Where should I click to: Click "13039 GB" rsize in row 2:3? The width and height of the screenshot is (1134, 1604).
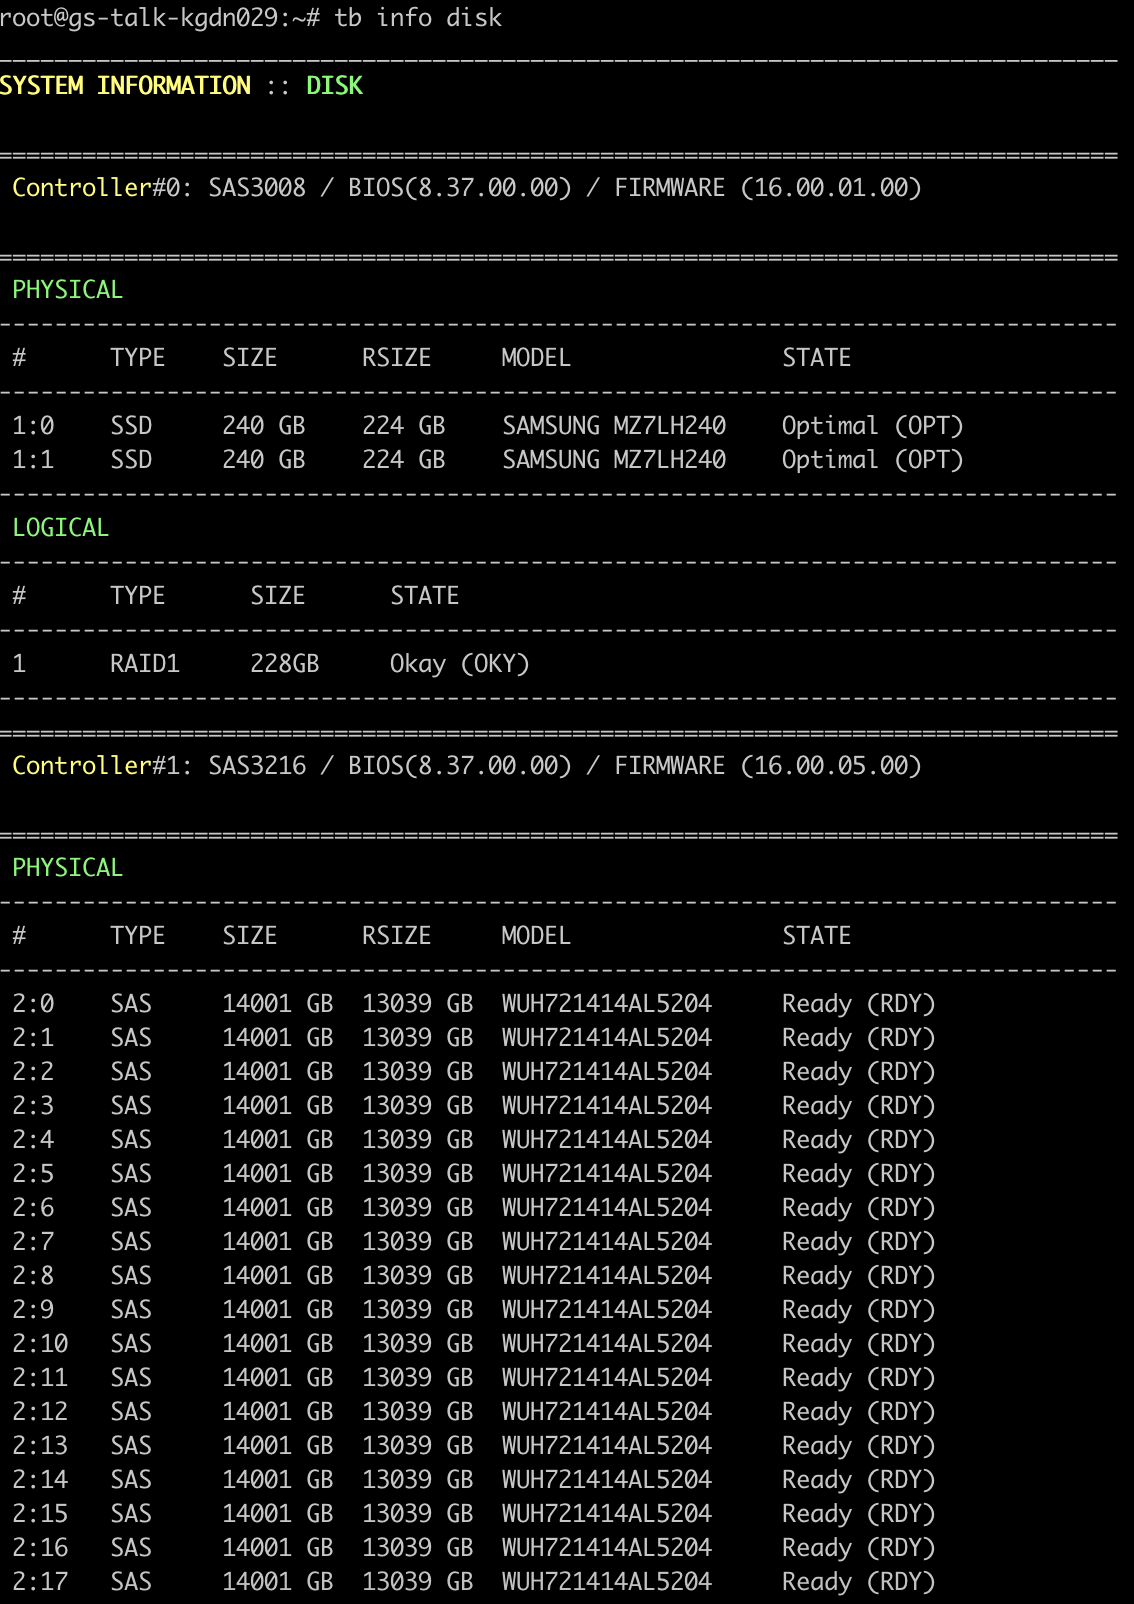418,1106
